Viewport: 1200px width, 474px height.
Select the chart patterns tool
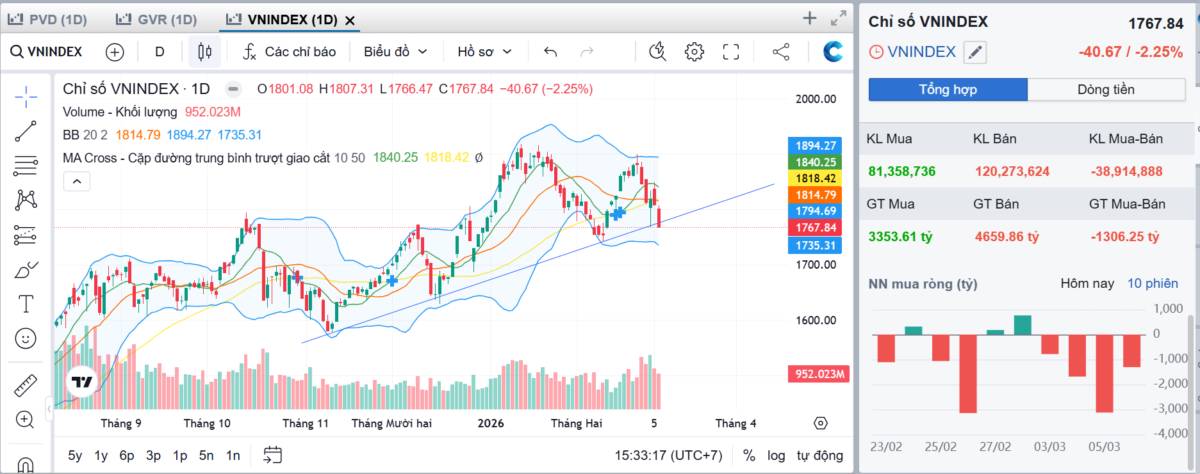click(x=26, y=200)
